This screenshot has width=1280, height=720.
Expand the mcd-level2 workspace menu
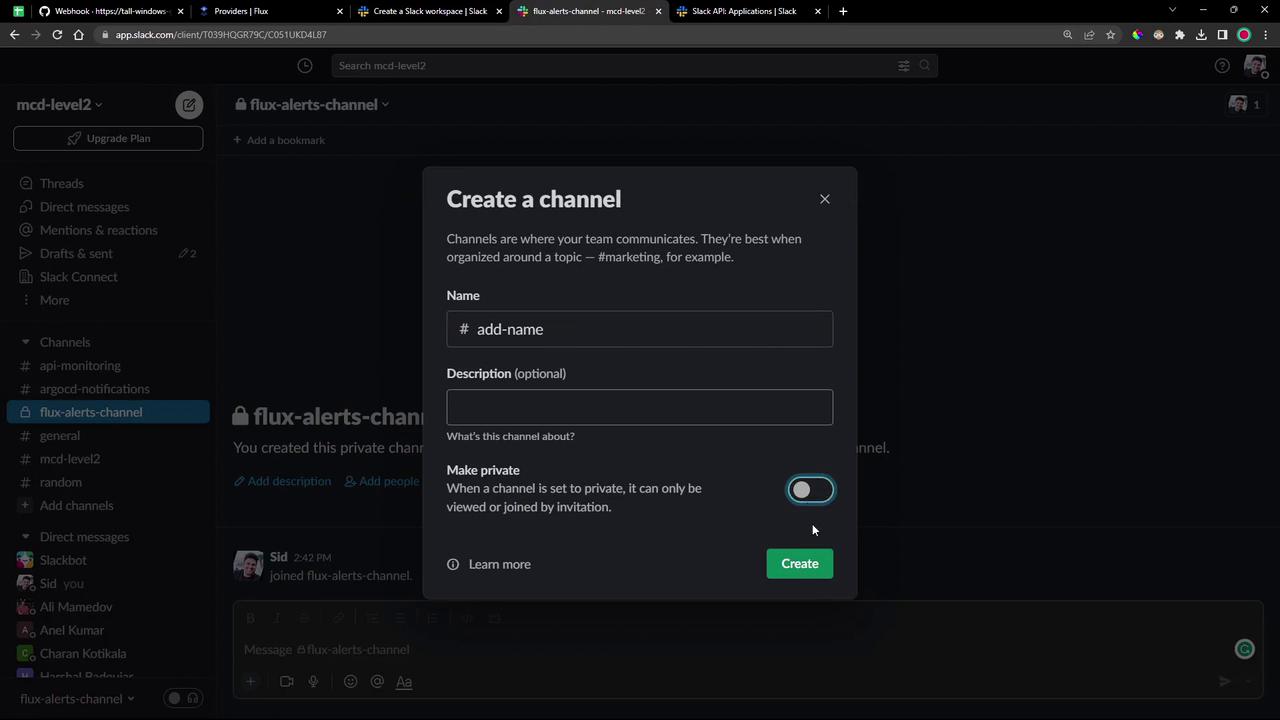(x=59, y=105)
